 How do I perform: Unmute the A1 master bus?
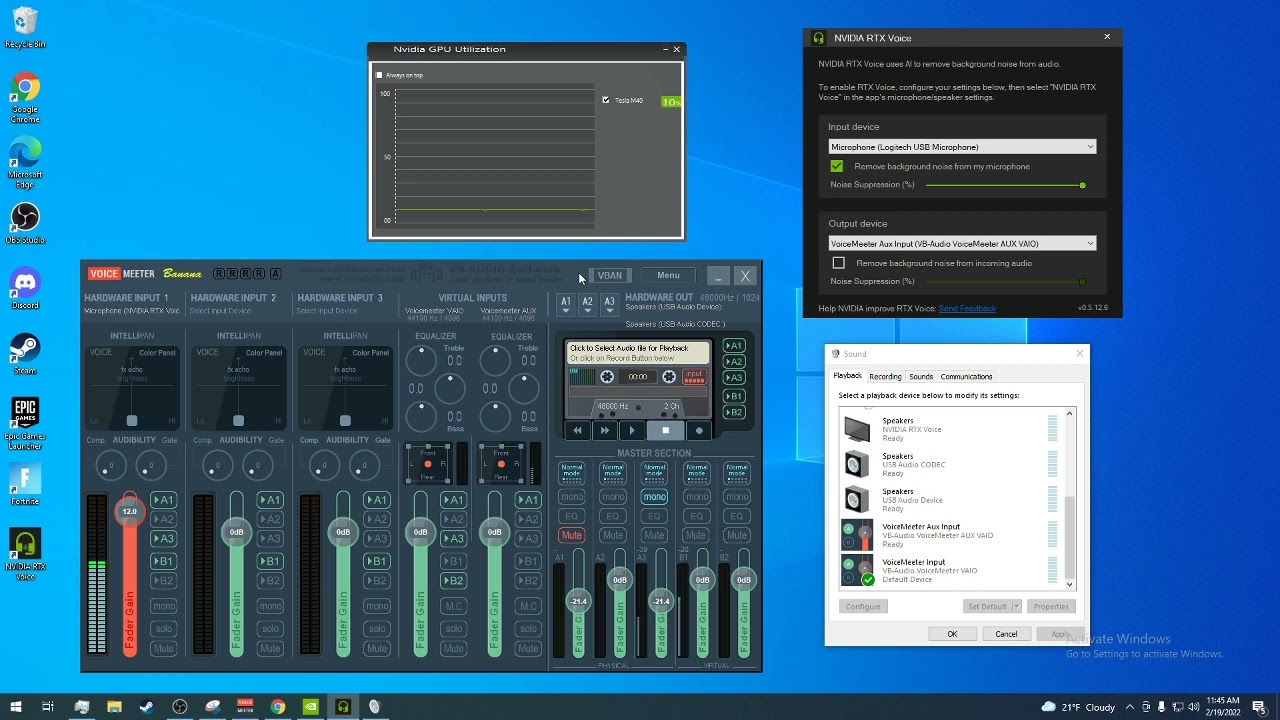point(571,535)
